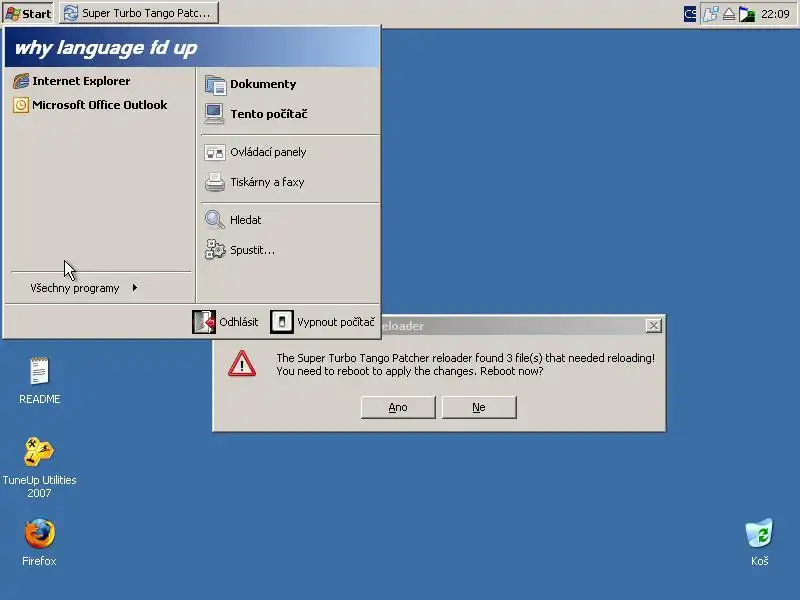Select the README desktop icon
Image resolution: width=800 pixels, height=600 pixels.
39,381
